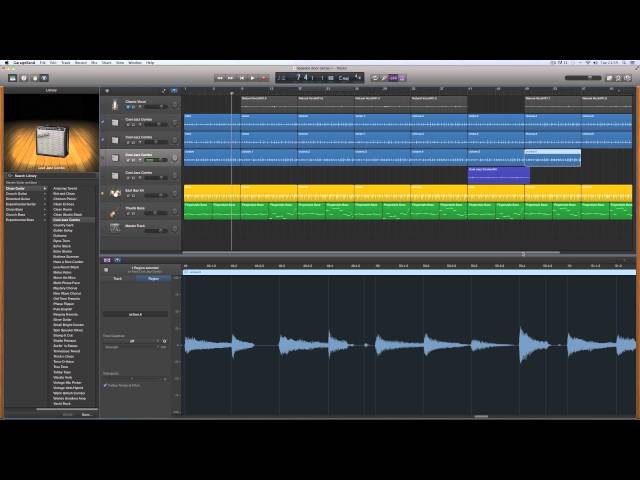Adjust the Classic Vocal track volume slider
Viewport: 640px width, 480px height.
[x=155, y=107]
